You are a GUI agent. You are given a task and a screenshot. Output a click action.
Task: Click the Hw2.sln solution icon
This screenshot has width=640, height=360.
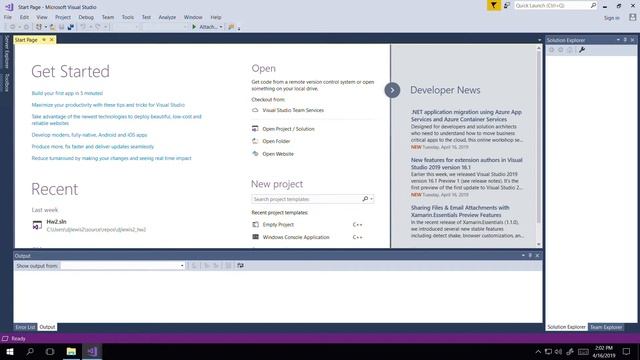[37, 225]
